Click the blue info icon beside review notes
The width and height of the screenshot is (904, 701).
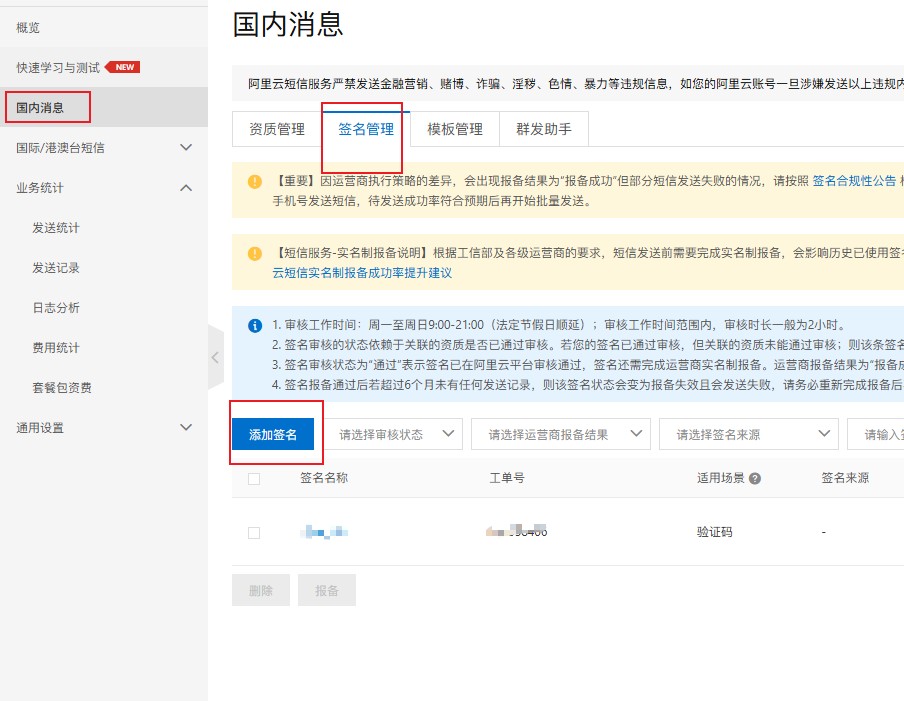click(x=254, y=326)
